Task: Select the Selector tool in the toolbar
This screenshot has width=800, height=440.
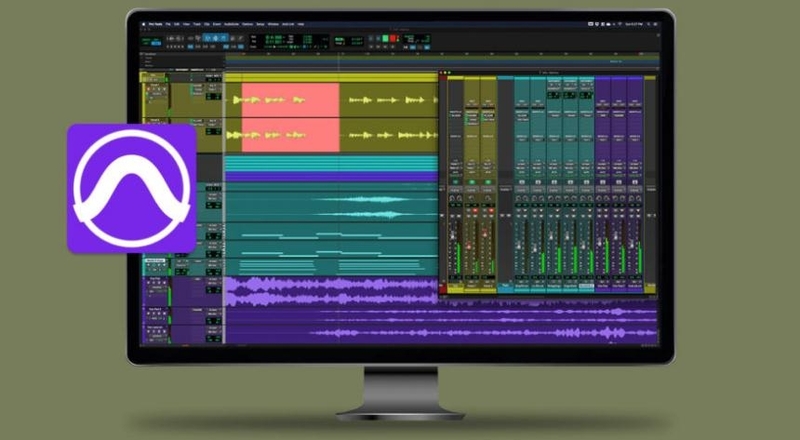Action: (215, 38)
